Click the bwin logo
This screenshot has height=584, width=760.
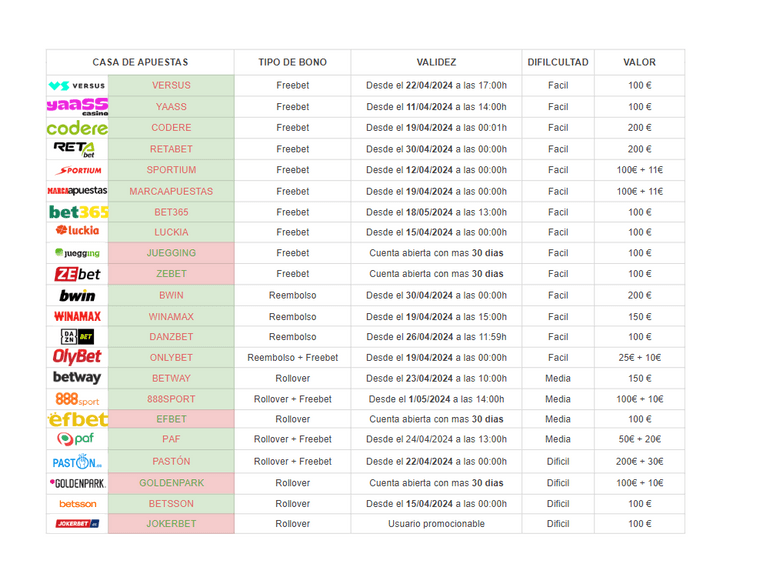point(77,295)
